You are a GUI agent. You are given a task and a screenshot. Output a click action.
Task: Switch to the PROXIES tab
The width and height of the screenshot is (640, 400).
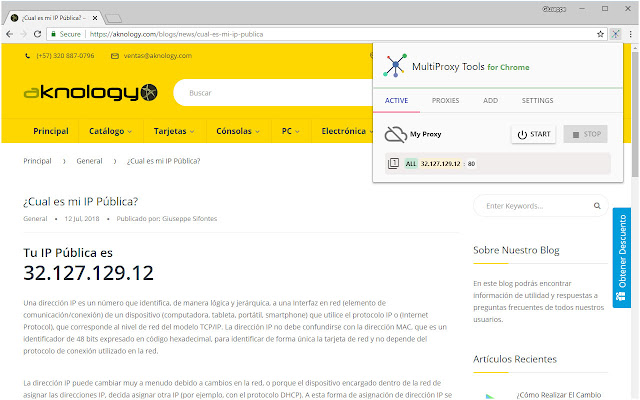pos(445,100)
